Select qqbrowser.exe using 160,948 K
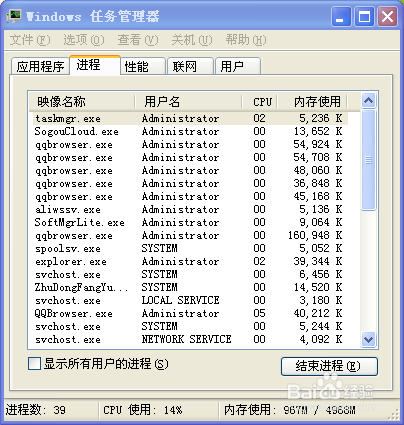404x425 pixels. coord(191,235)
